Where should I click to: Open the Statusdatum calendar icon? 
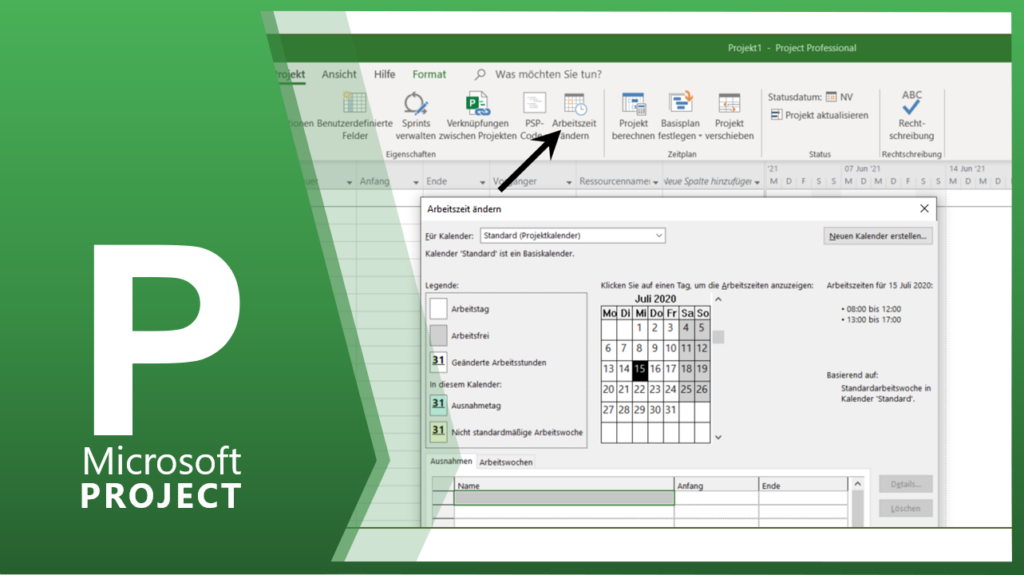click(x=831, y=97)
